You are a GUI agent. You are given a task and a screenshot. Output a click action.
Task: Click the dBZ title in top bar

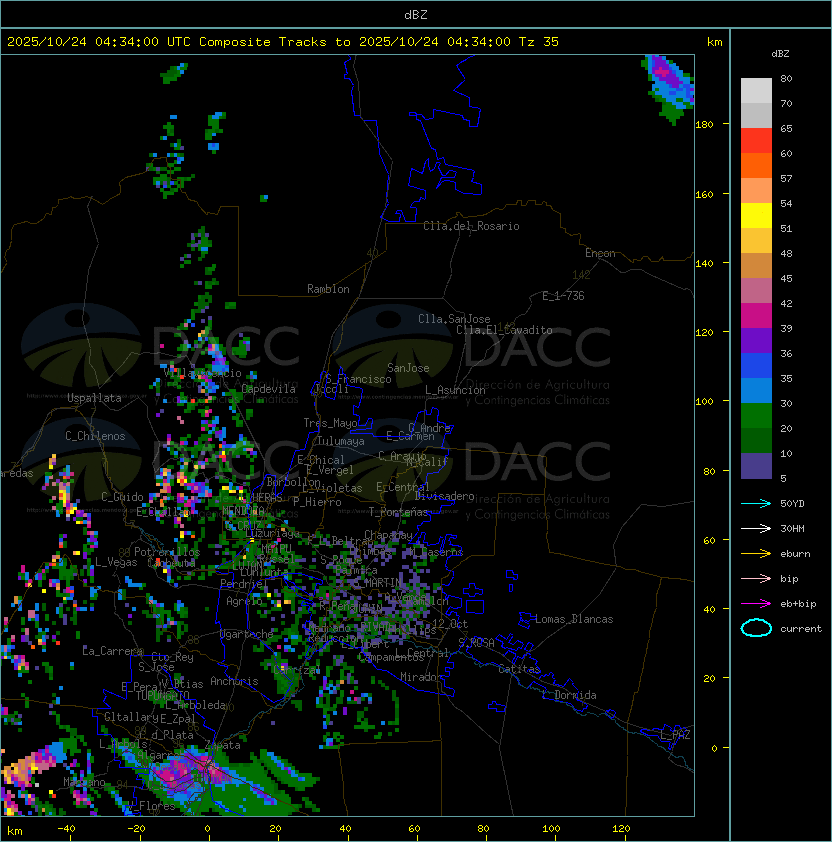pyautogui.click(x=416, y=14)
